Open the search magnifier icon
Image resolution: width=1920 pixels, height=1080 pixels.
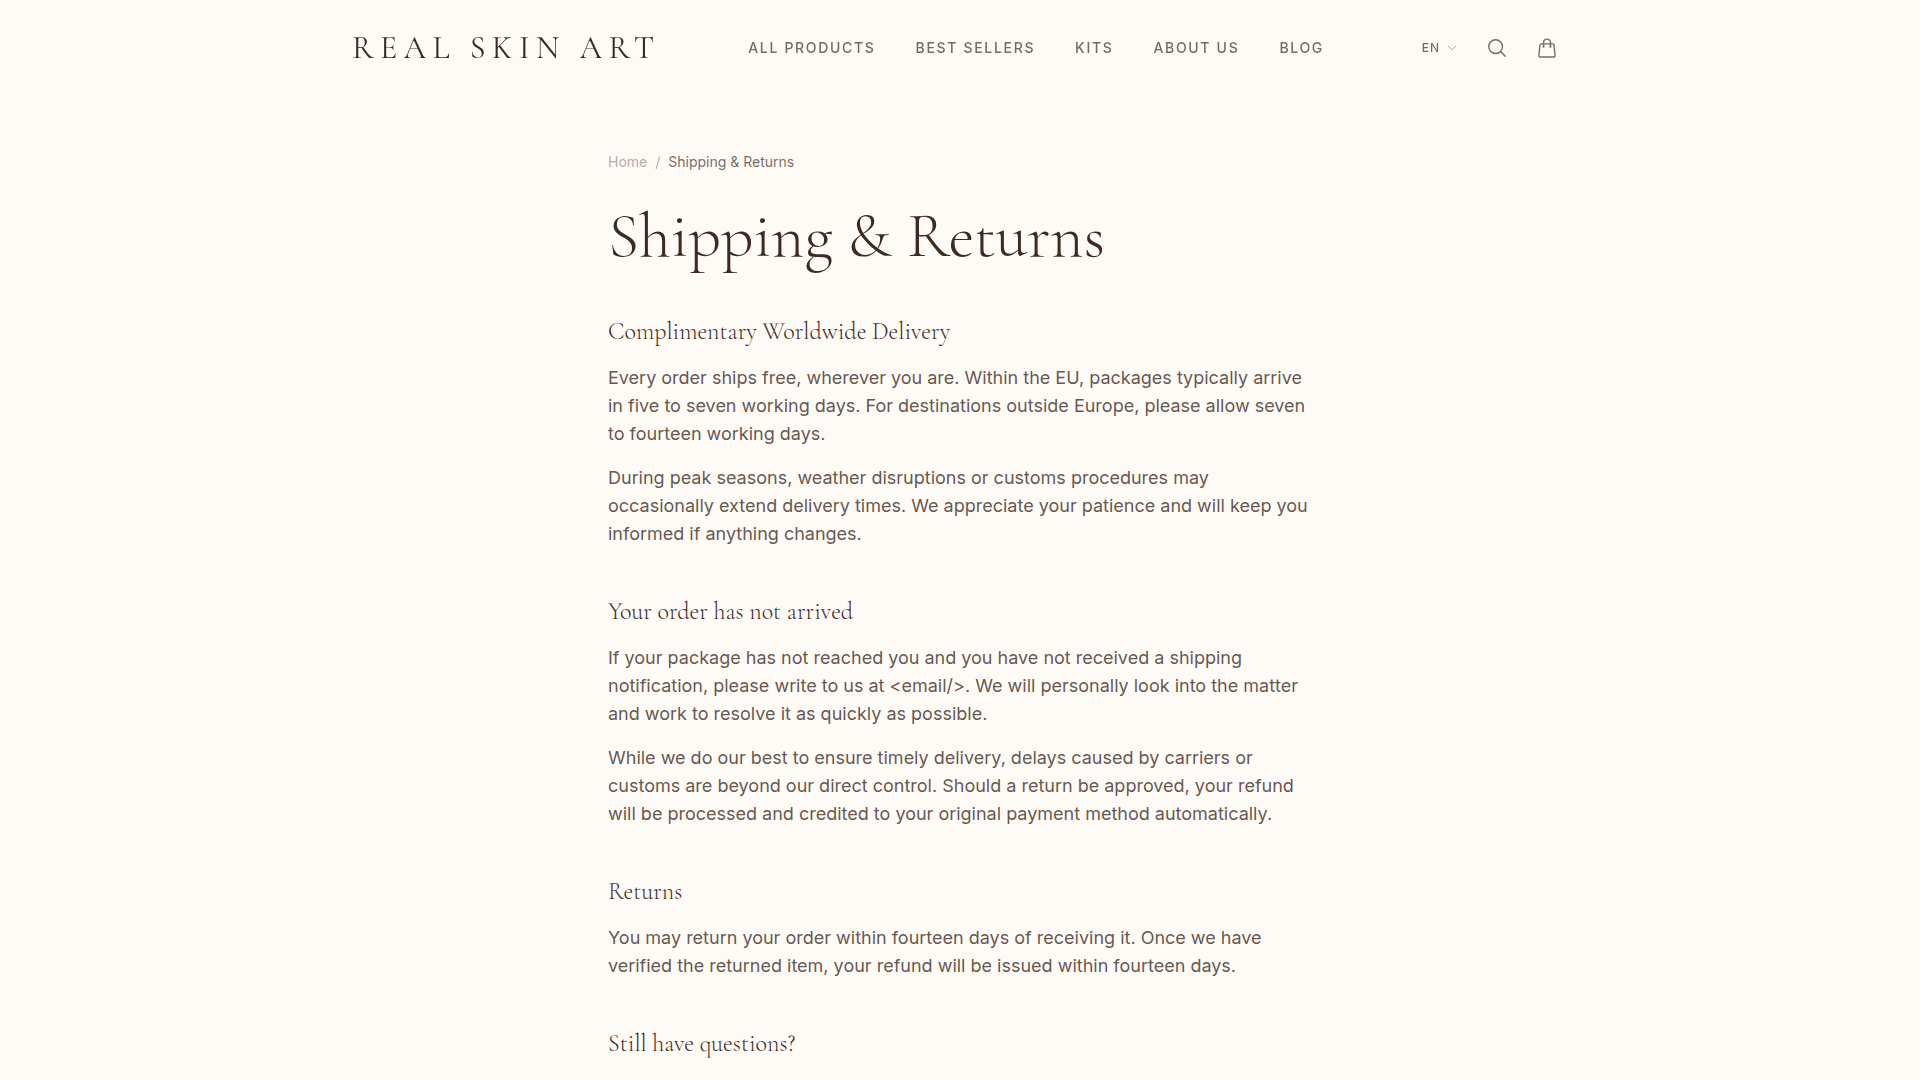[x=1496, y=48]
